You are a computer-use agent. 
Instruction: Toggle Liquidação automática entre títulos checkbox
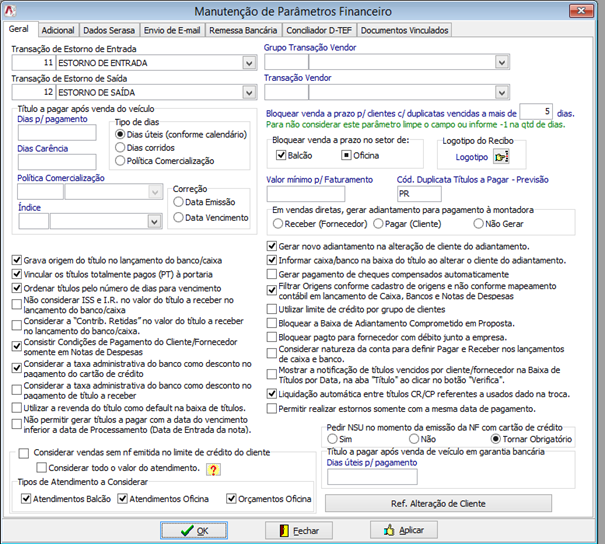tap(272, 394)
